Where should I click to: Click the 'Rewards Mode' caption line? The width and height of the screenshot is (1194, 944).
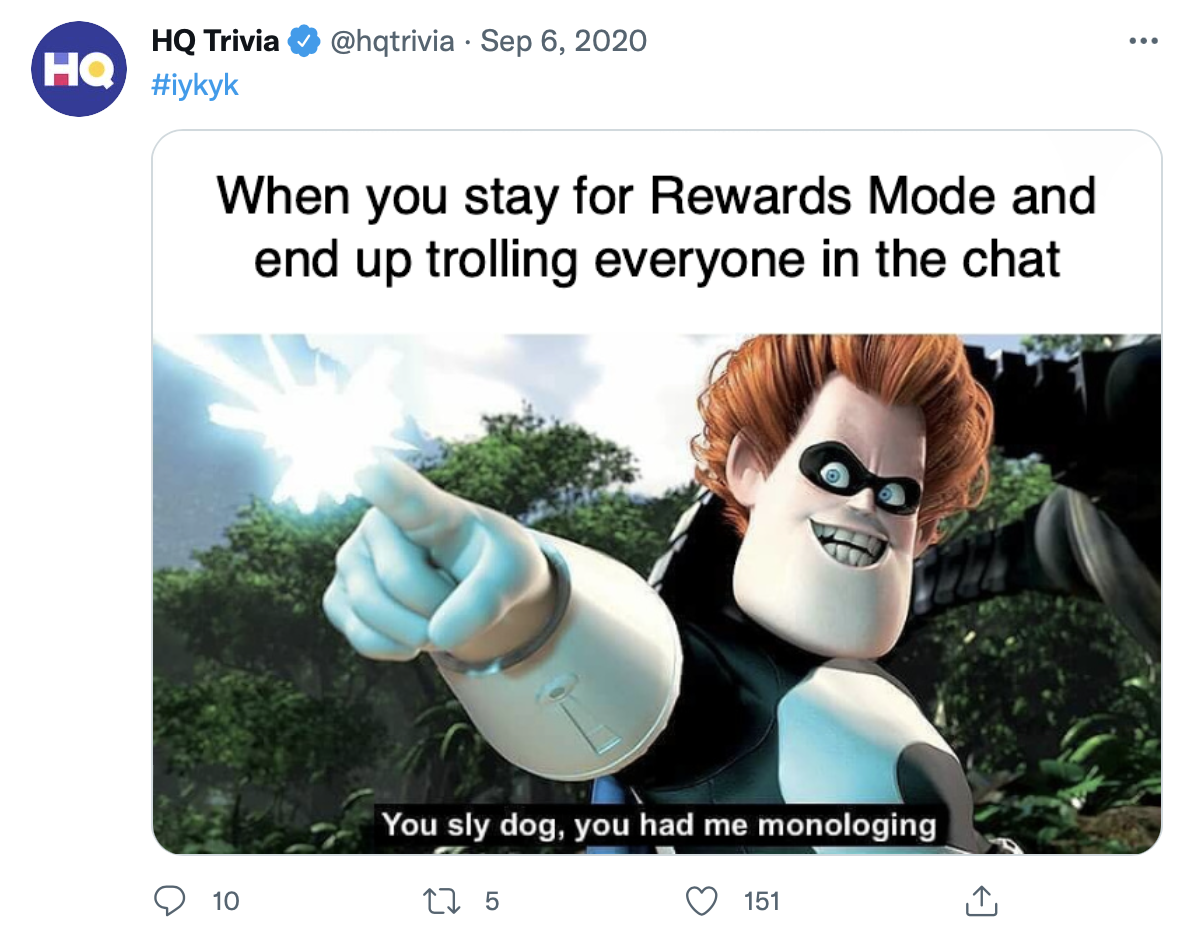pos(656,196)
